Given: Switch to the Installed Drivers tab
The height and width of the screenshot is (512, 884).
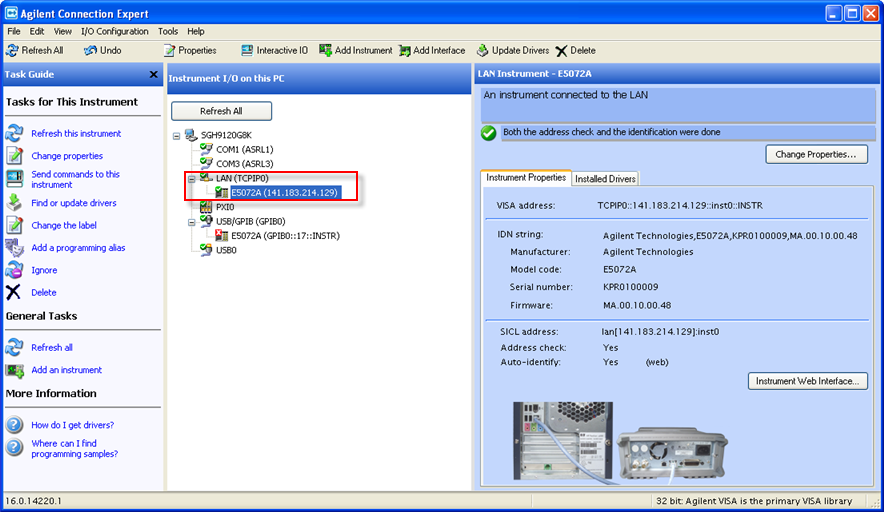Looking at the screenshot, I should pyautogui.click(x=605, y=179).
